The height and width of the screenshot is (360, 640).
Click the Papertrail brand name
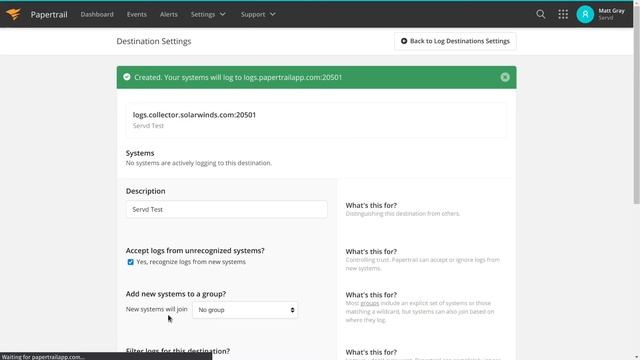49,15
